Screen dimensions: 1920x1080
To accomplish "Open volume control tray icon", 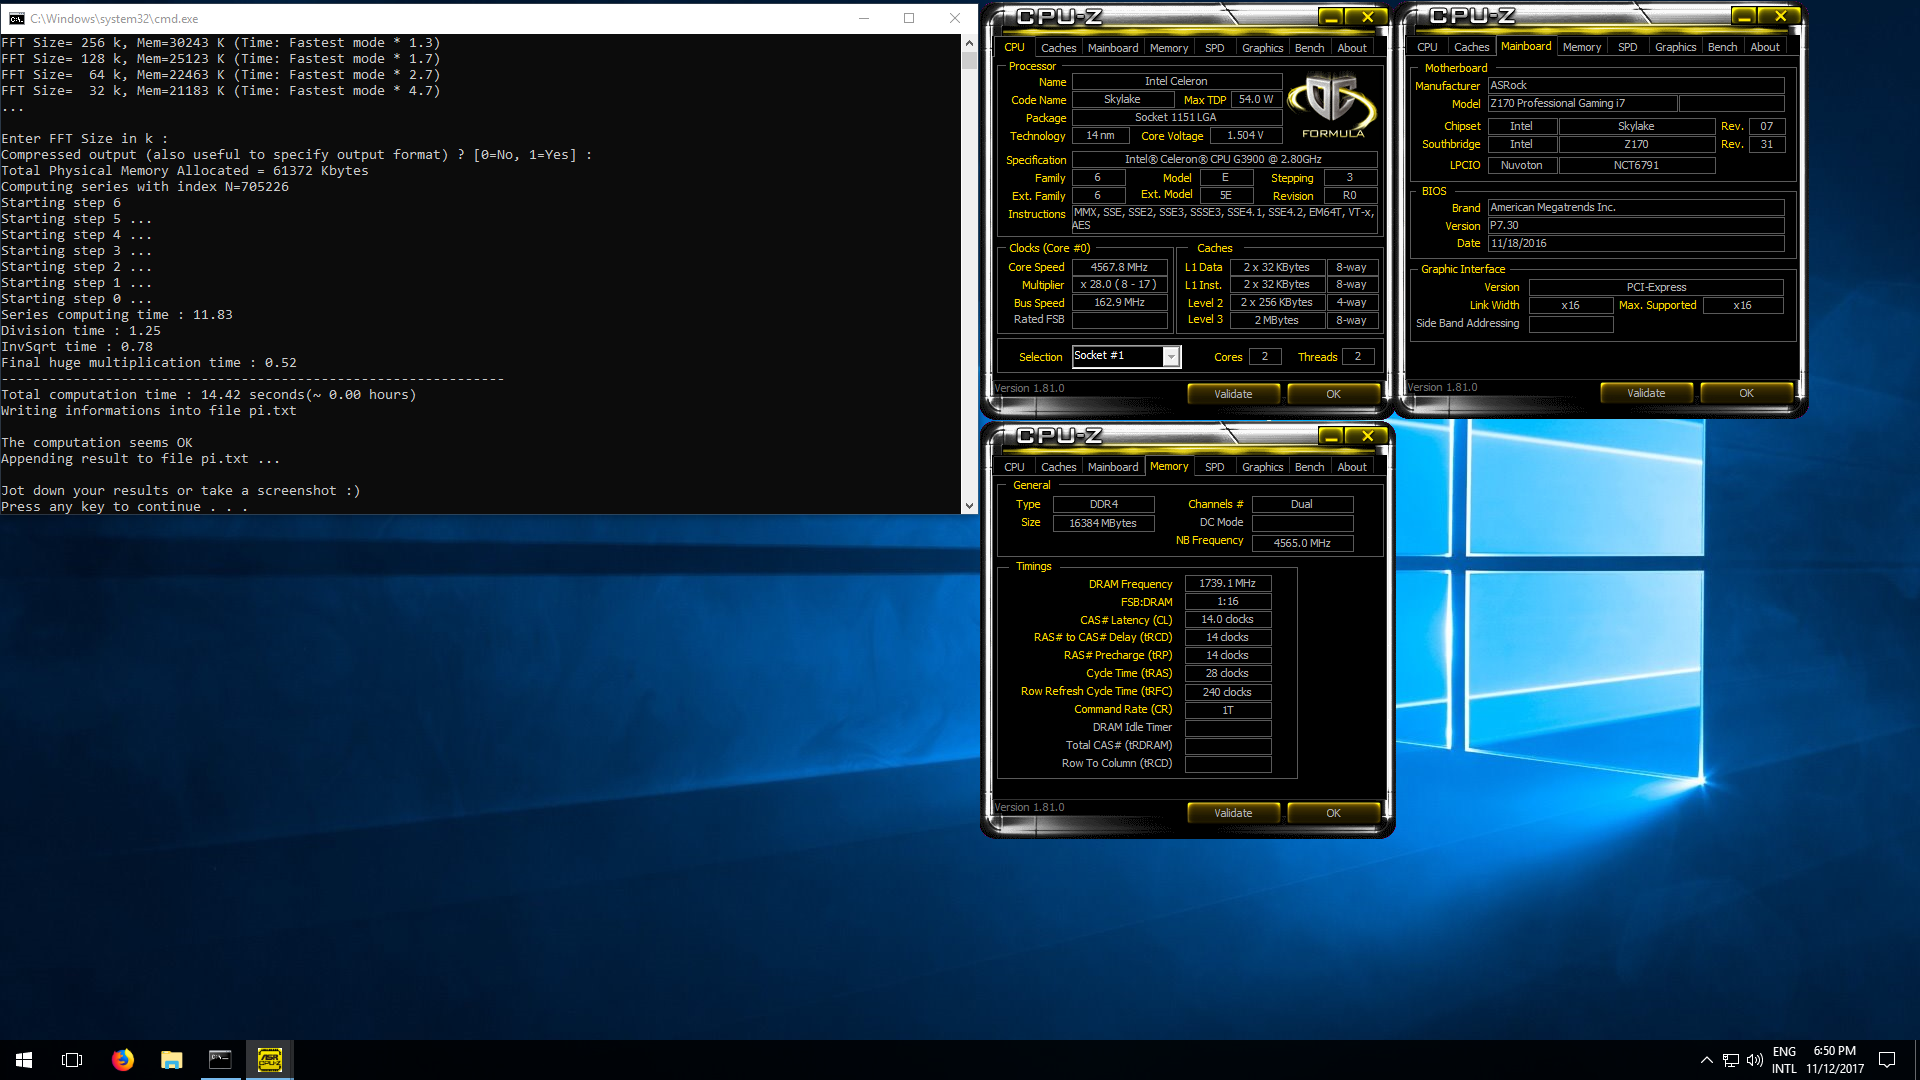I will [1754, 1060].
